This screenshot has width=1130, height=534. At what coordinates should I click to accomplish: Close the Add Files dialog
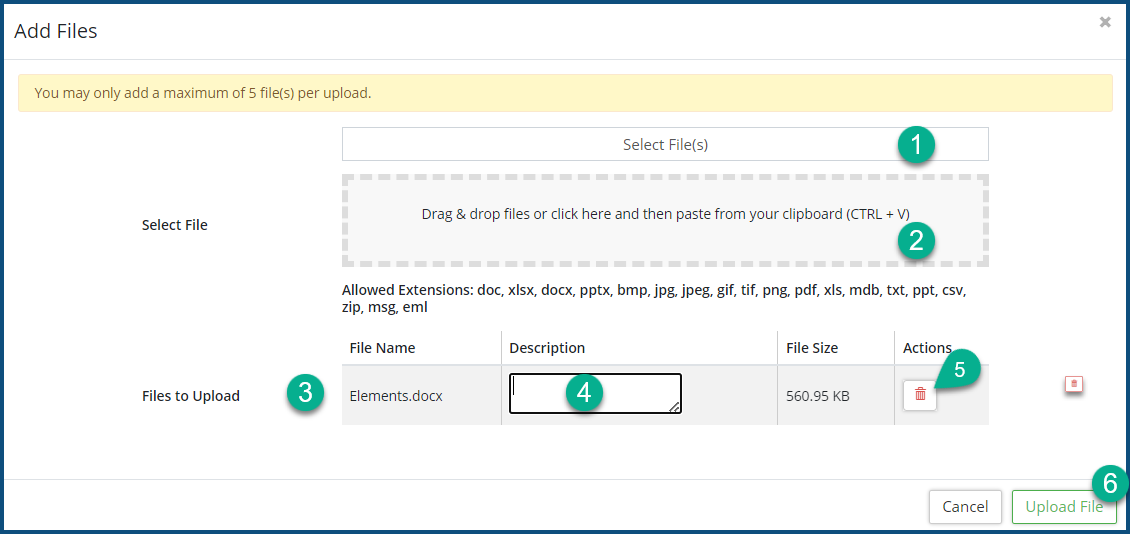[1105, 22]
